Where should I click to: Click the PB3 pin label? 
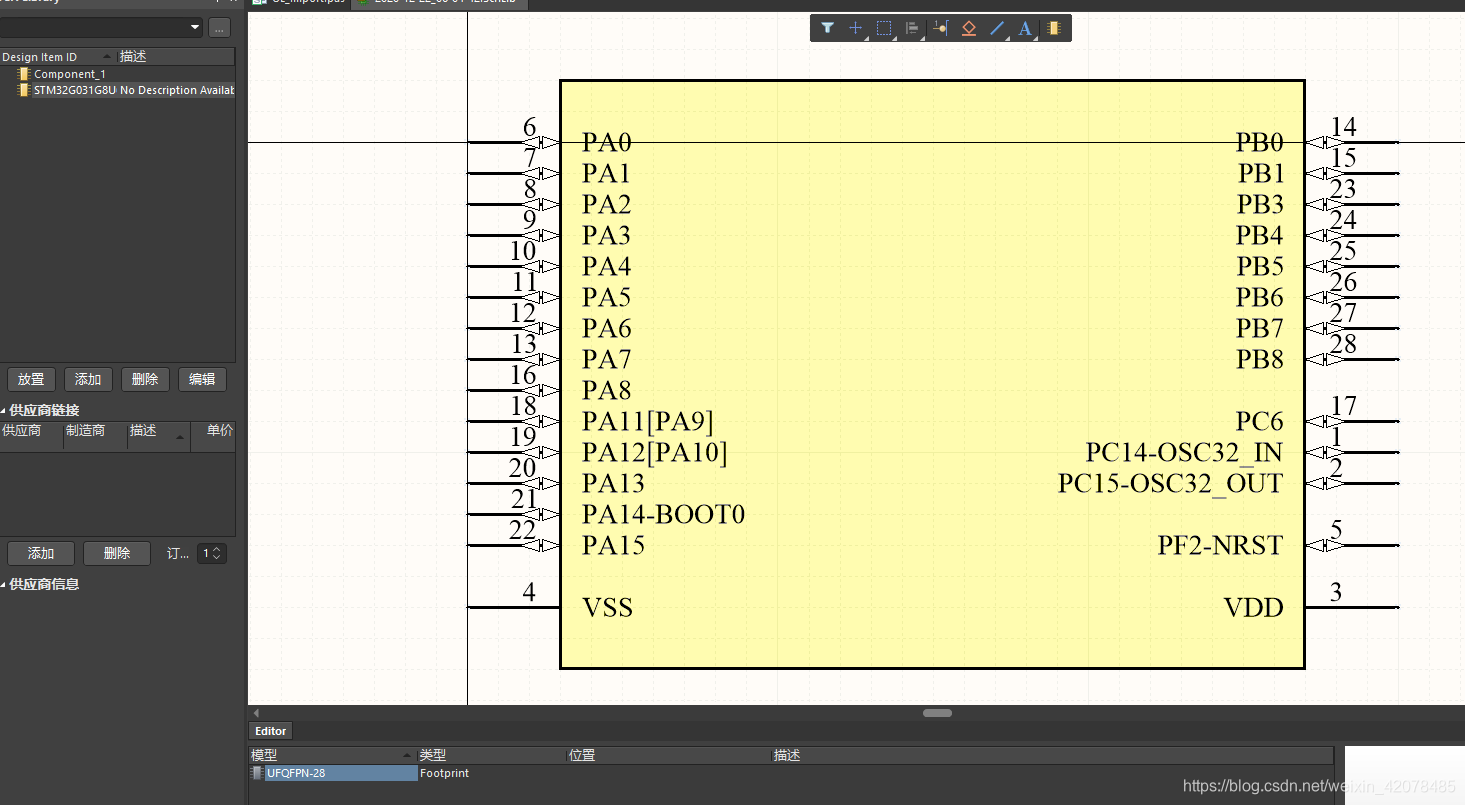(1260, 205)
